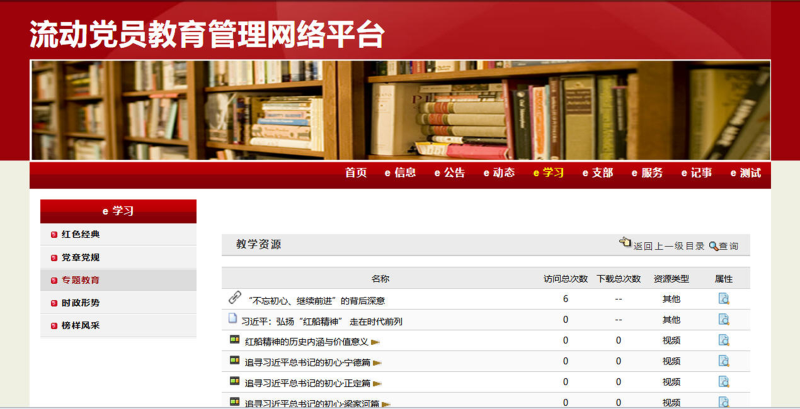
Task: Click video icon beside 红船精神的历史内涵与价值意义
Action: tap(235, 340)
